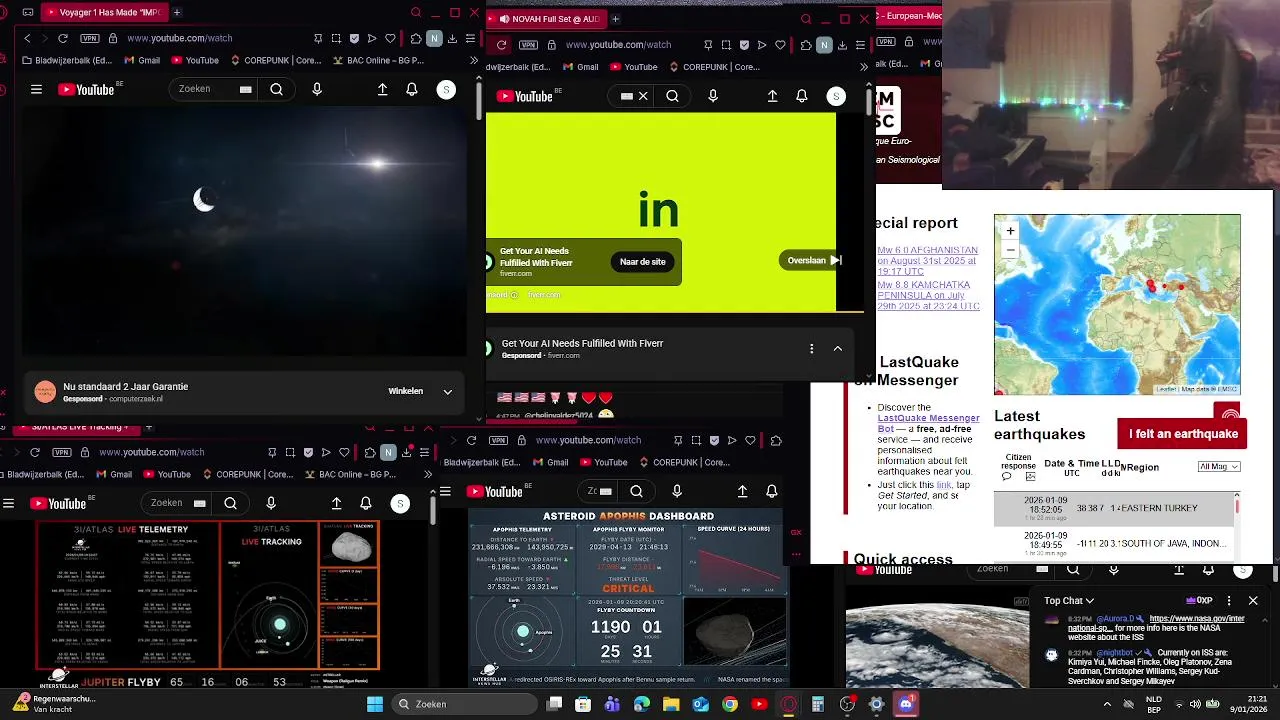Open Windows Start menu
This screenshot has width=1280, height=720.
click(x=375, y=704)
